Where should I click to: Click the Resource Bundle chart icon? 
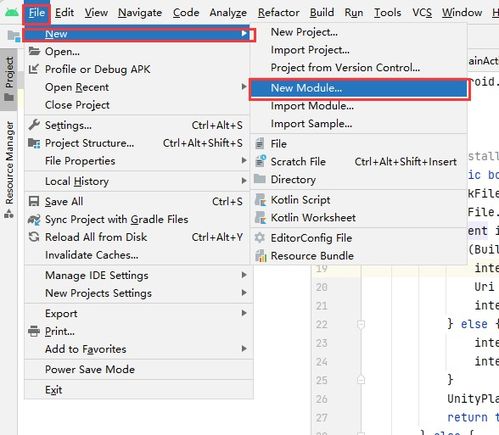coord(260,256)
